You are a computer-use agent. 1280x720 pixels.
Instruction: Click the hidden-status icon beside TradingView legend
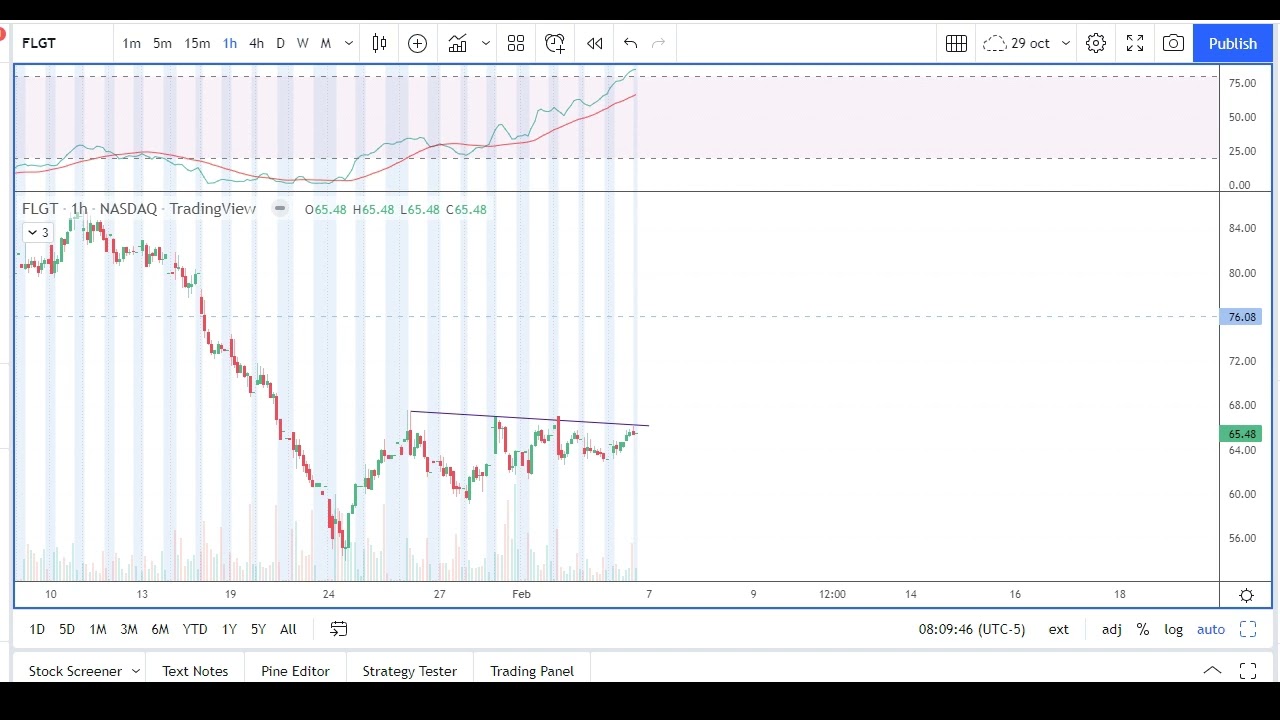[280, 208]
